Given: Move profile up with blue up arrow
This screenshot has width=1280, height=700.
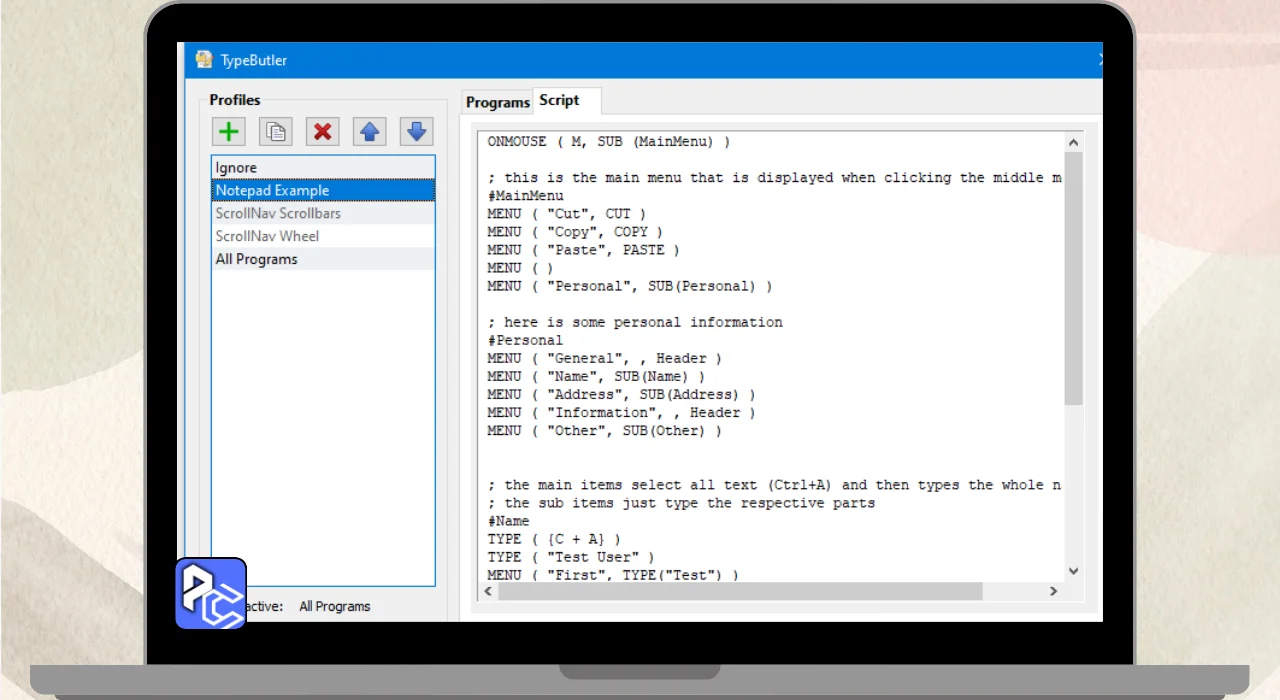Looking at the screenshot, I should pos(369,131).
